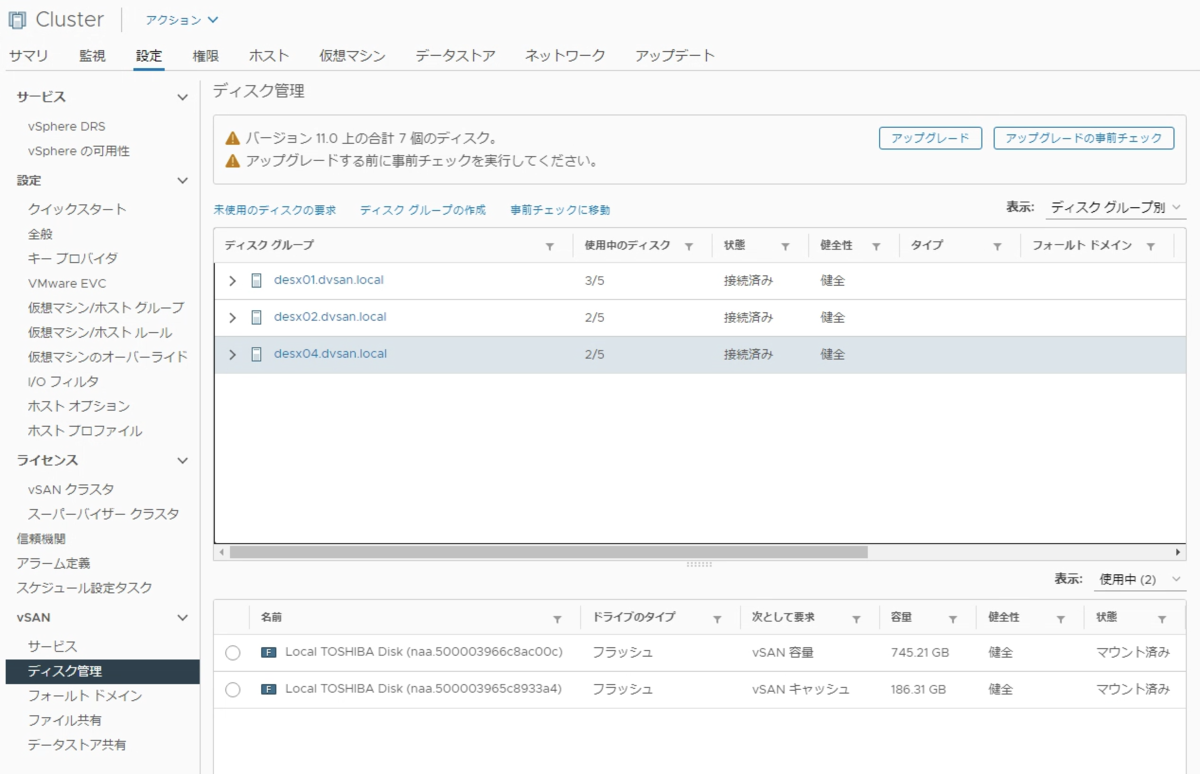Open filter for 名前 column
Viewport: 1200px width, 774px height.
click(x=557, y=619)
